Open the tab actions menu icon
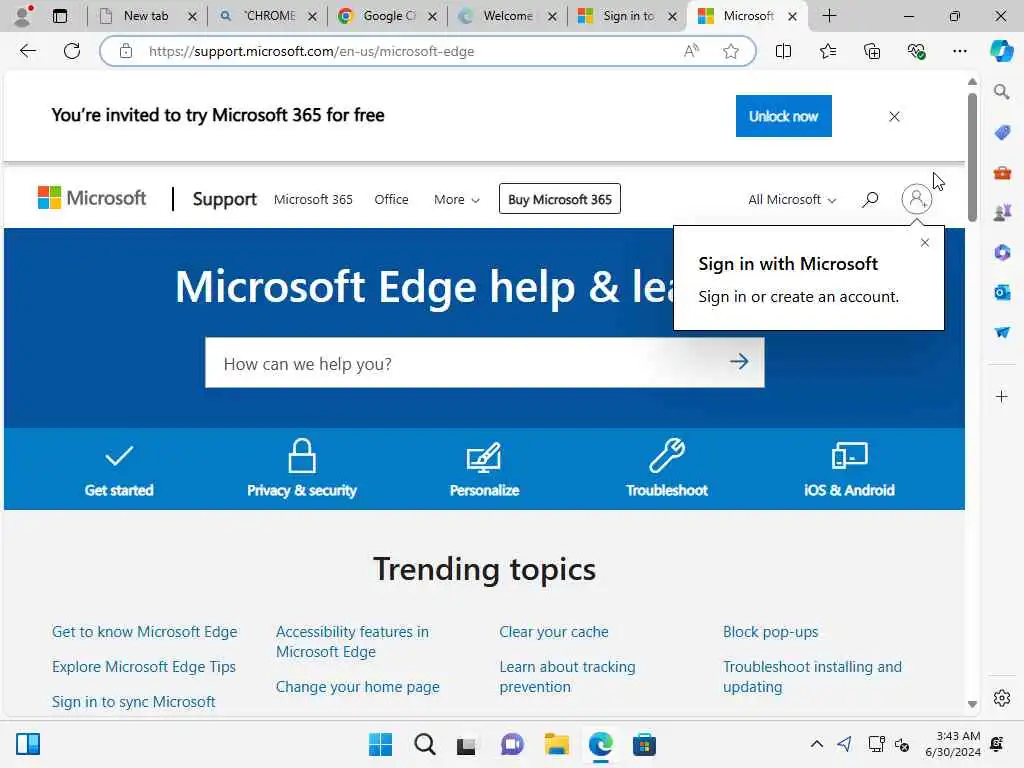The width and height of the screenshot is (1024, 768). coord(60,16)
